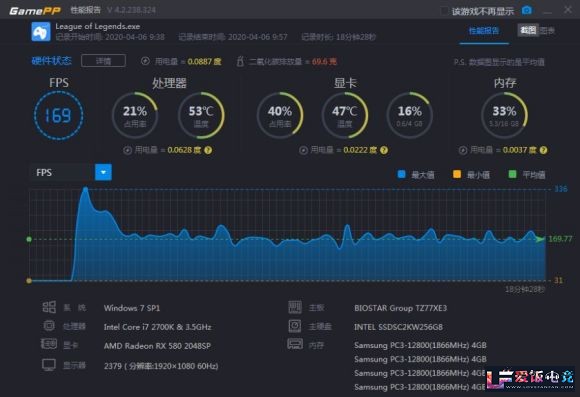Viewport: 580px width, 397px height.
Task: Click the processor chip icon in specs
Action: click(49, 326)
